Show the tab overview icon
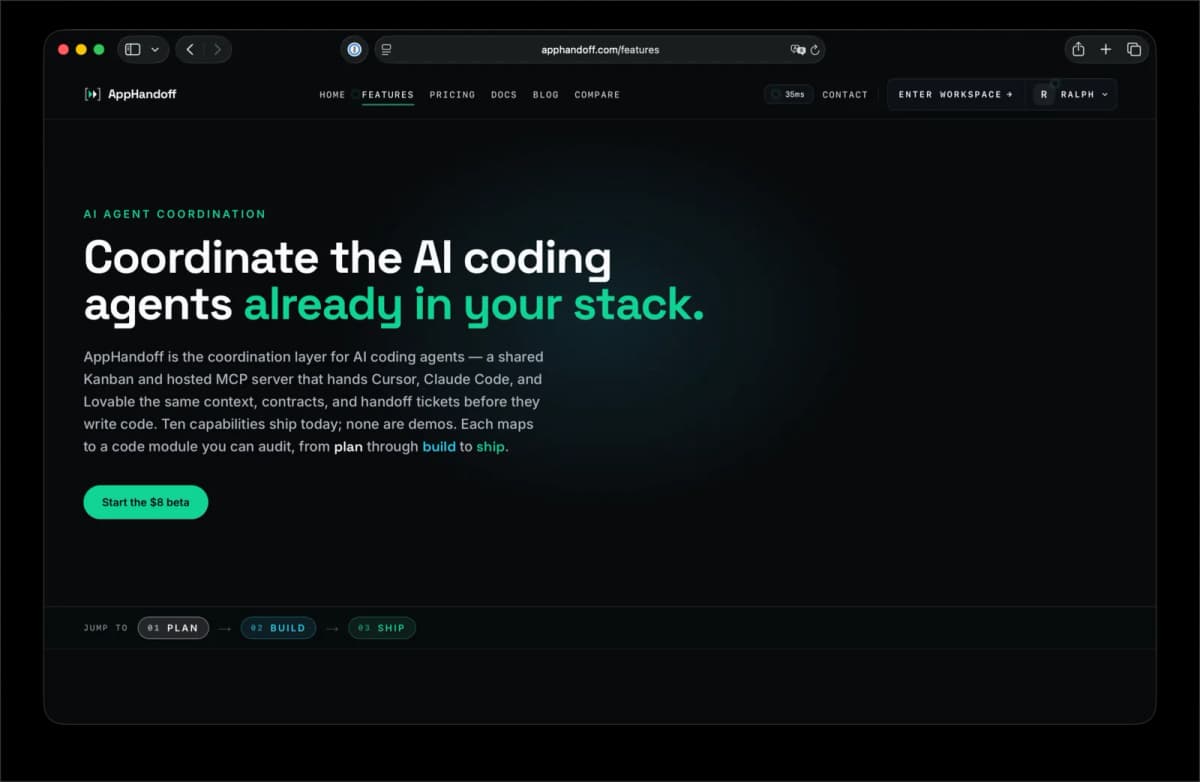This screenshot has height=782, width=1200. 1134,49
